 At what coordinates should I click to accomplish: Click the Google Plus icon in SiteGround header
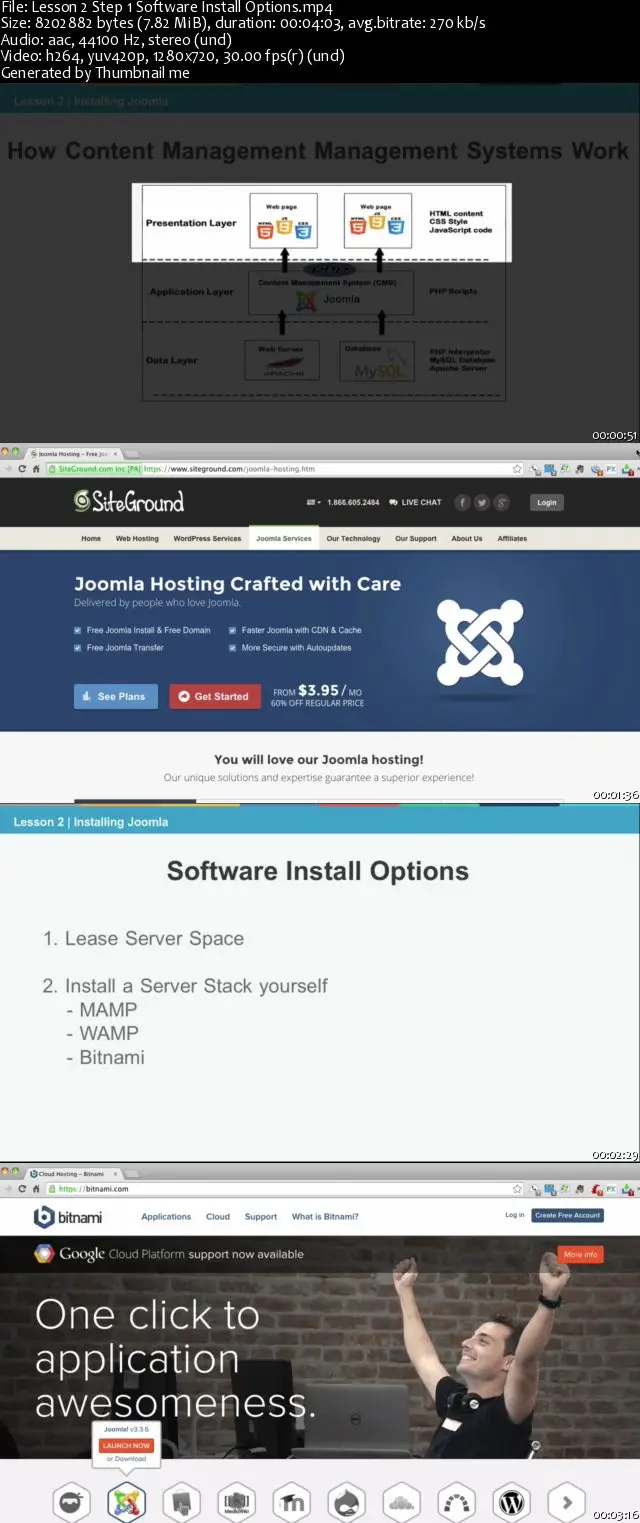click(502, 502)
